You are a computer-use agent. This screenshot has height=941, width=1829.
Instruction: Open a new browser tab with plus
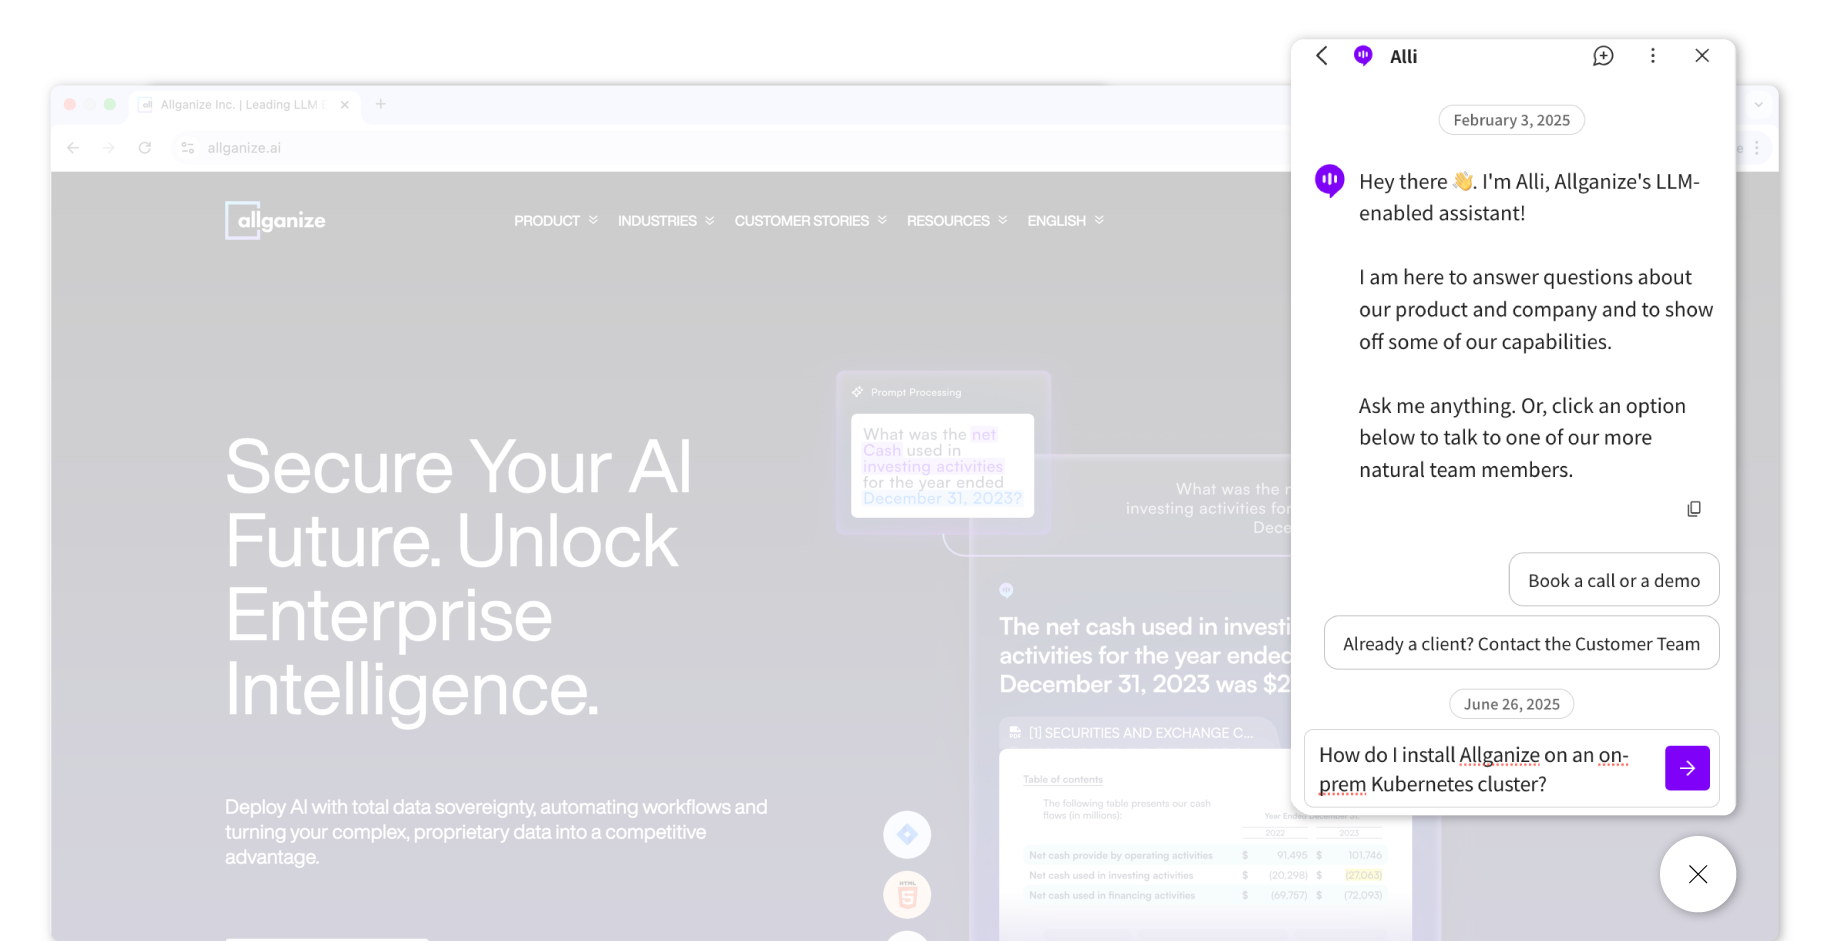click(381, 104)
